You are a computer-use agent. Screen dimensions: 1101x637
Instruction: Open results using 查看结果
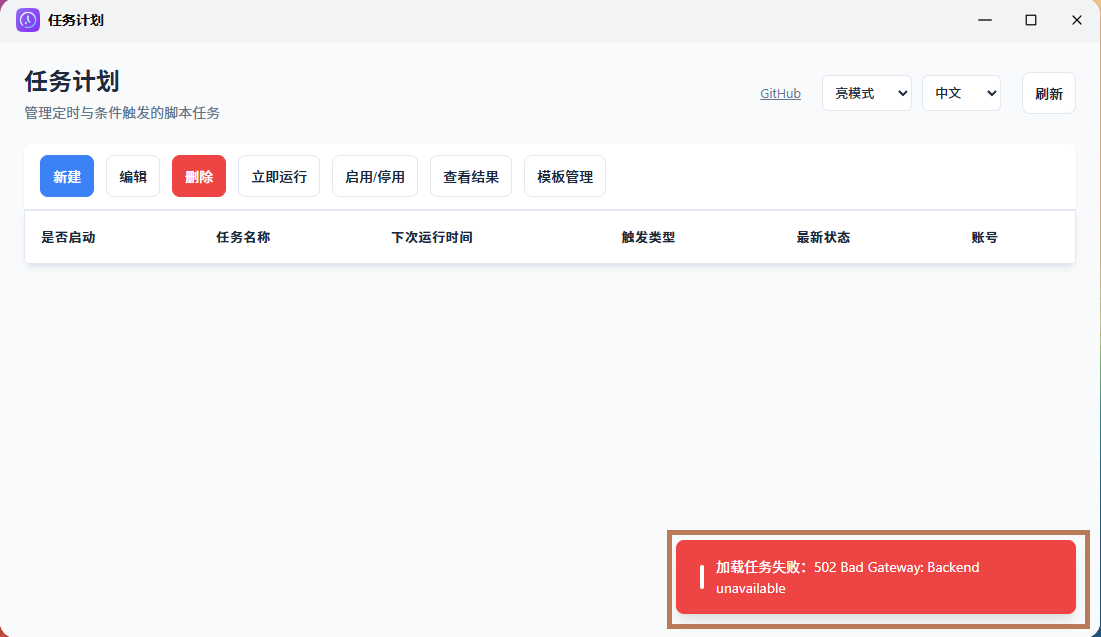coord(470,176)
